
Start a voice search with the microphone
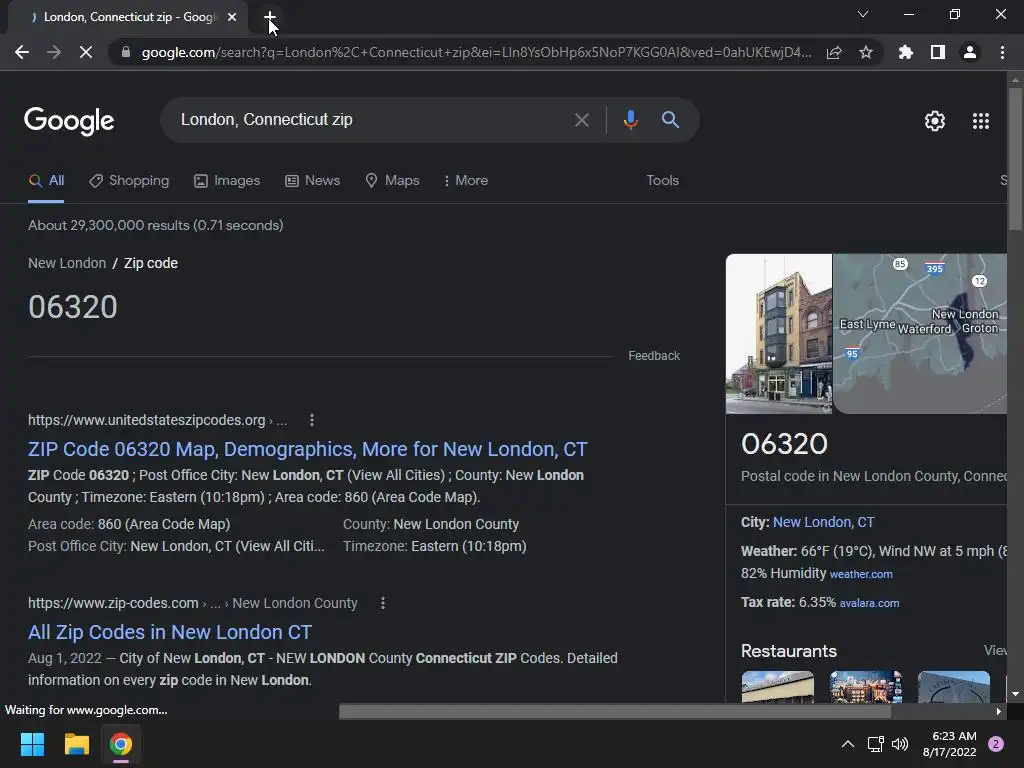pyautogui.click(x=630, y=120)
